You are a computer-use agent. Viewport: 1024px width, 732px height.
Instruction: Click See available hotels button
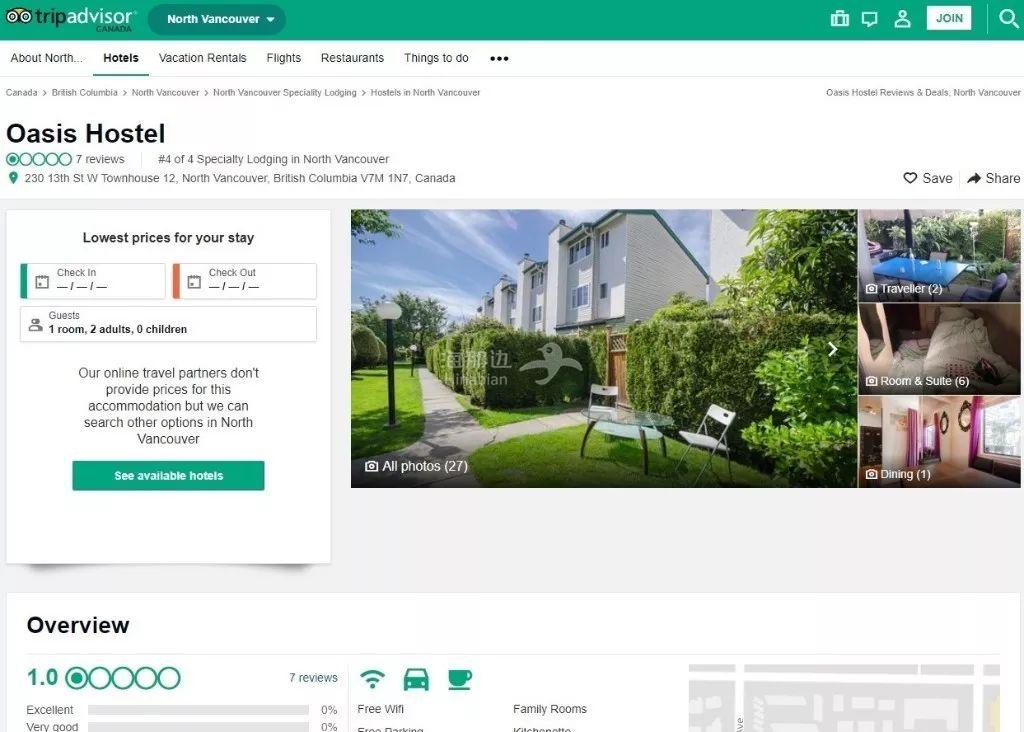(168, 475)
